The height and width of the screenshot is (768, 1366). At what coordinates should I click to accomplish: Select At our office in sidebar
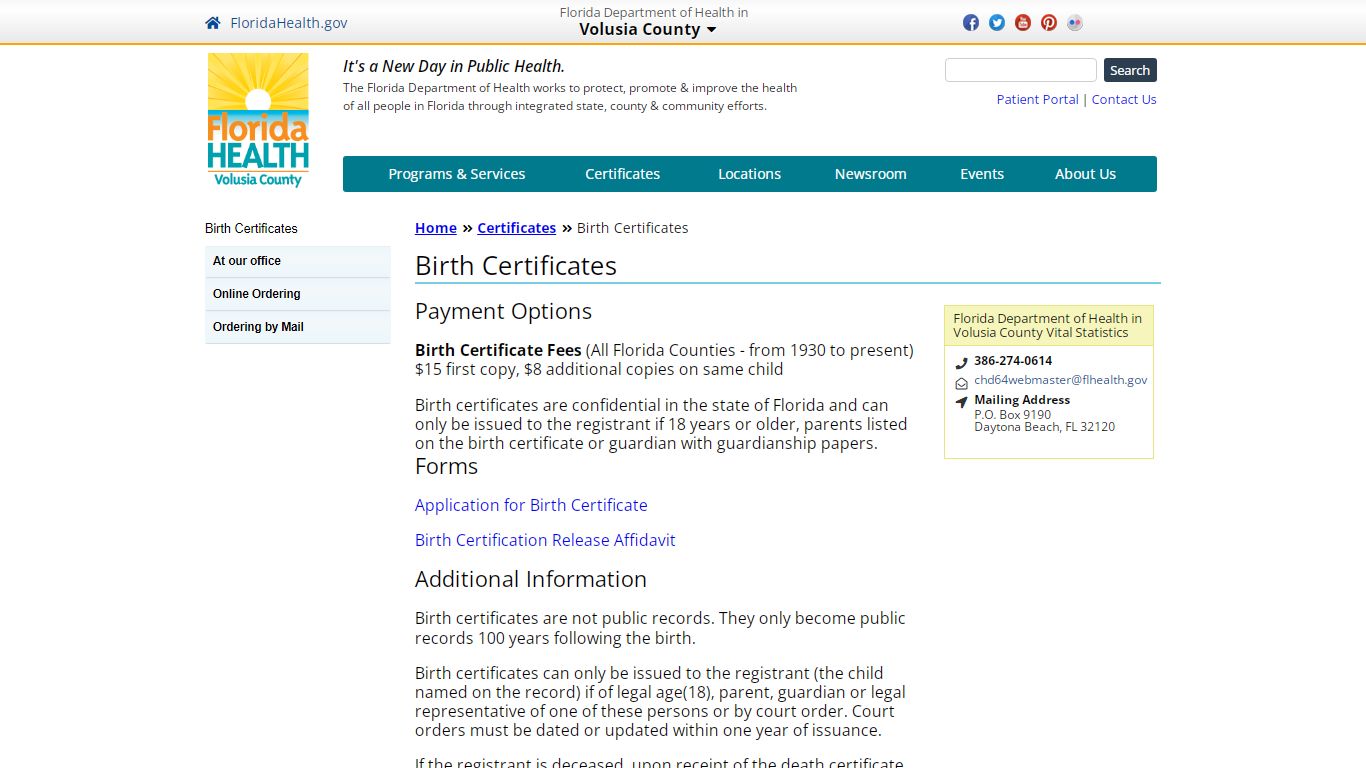[298, 261]
